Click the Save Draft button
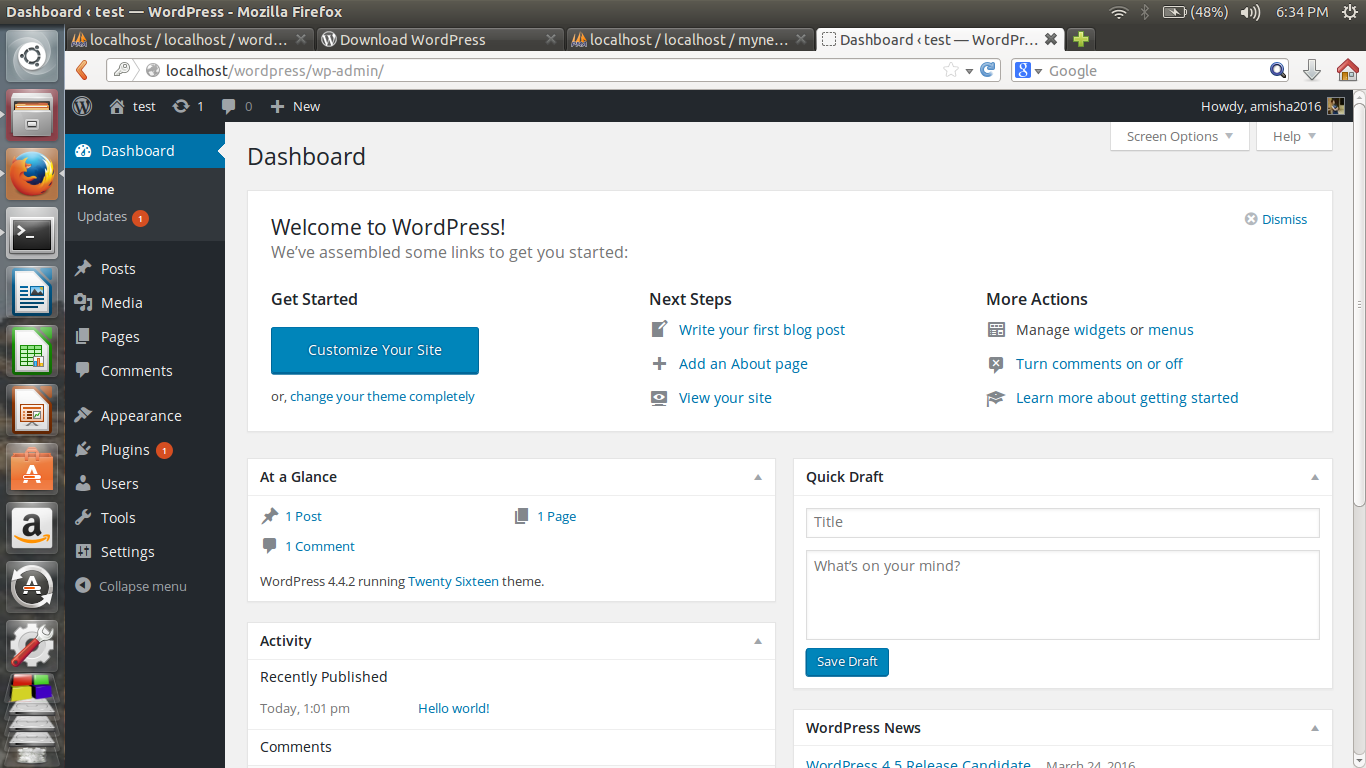1366x768 pixels. point(847,662)
